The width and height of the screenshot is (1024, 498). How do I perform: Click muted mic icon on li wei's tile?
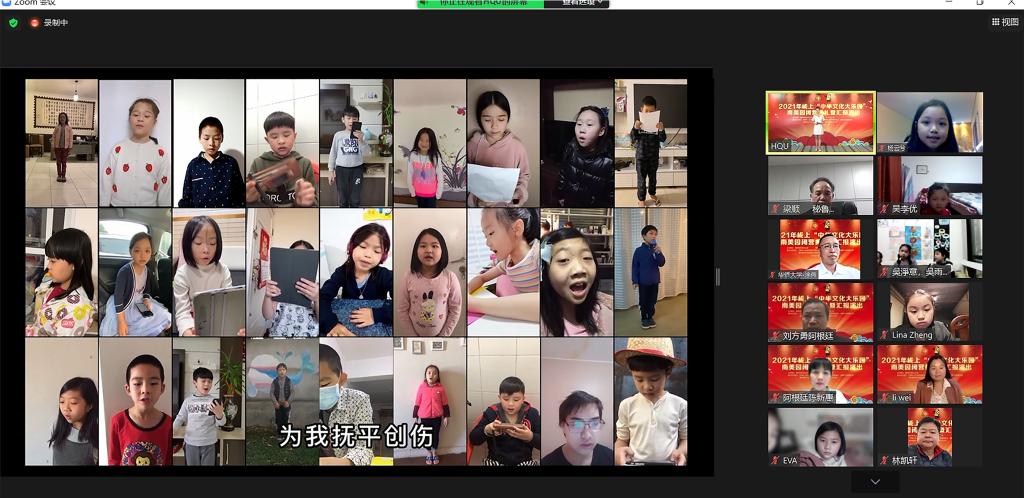tap(884, 397)
